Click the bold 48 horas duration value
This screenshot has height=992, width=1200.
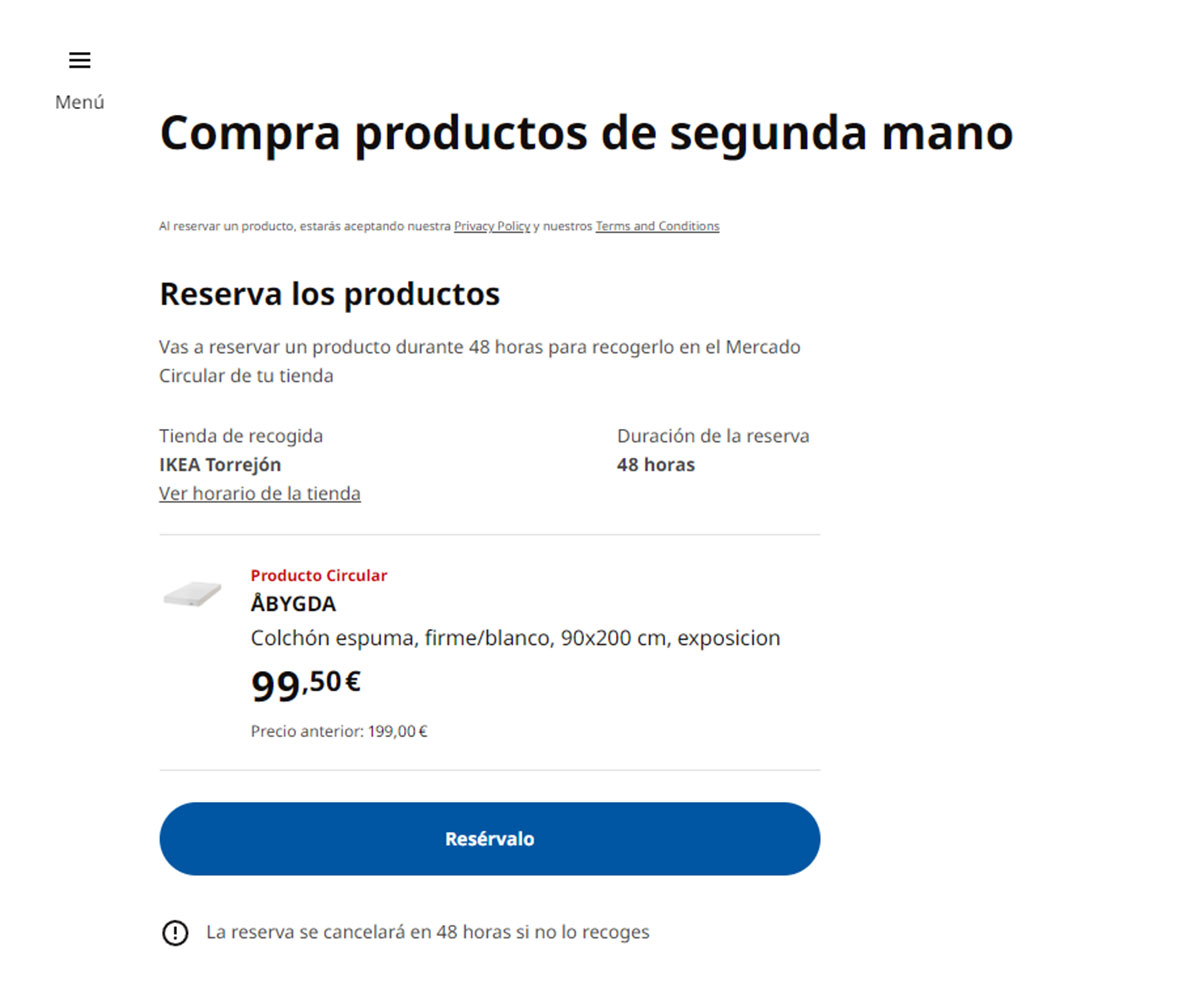pyautogui.click(x=656, y=465)
